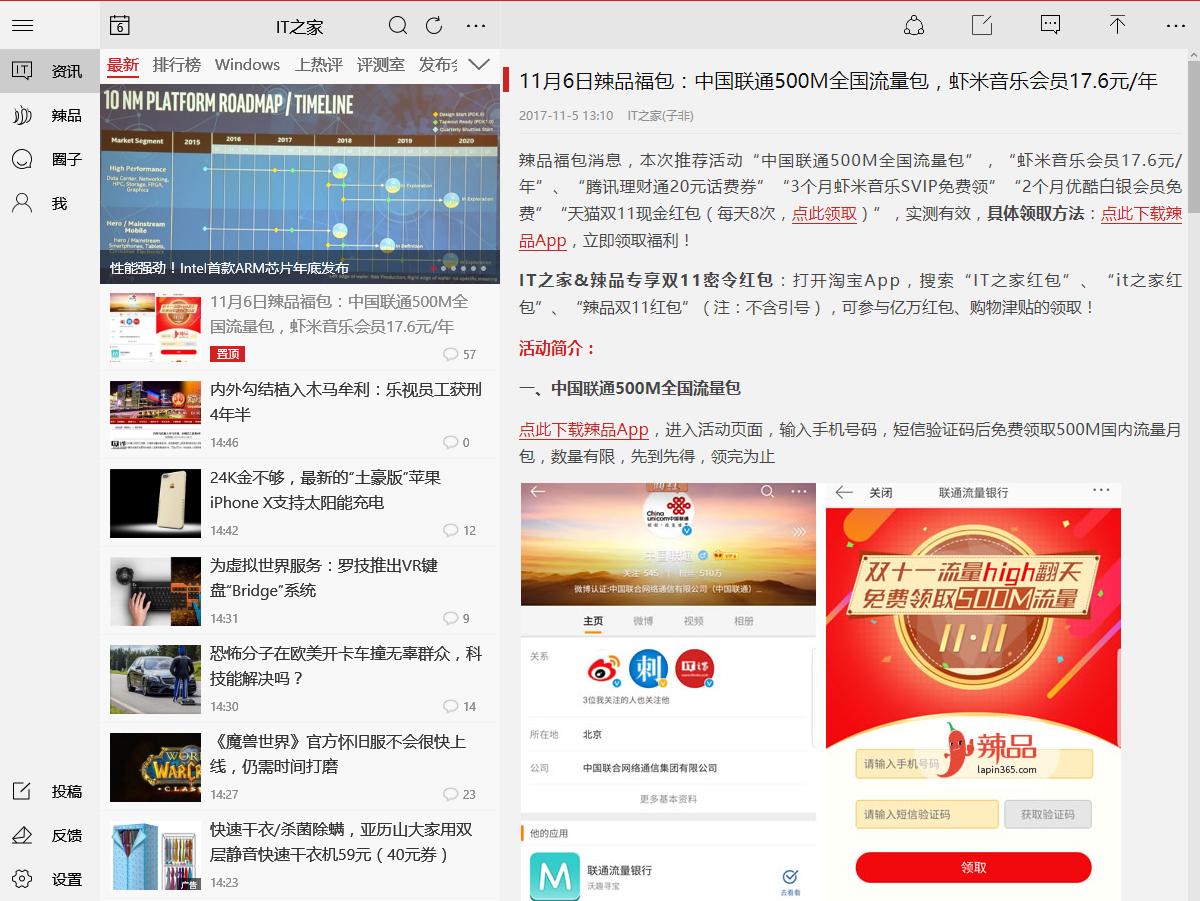Switch to the 排行榜 tab
The height and width of the screenshot is (901, 1200).
[177, 63]
